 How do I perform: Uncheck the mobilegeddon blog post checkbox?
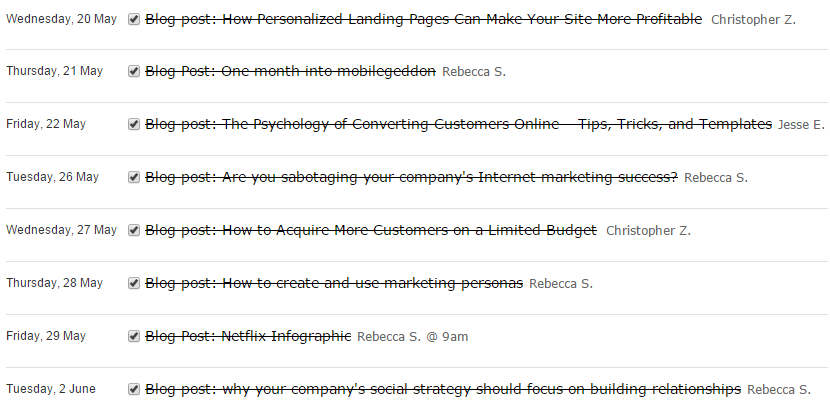click(x=134, y=71)
